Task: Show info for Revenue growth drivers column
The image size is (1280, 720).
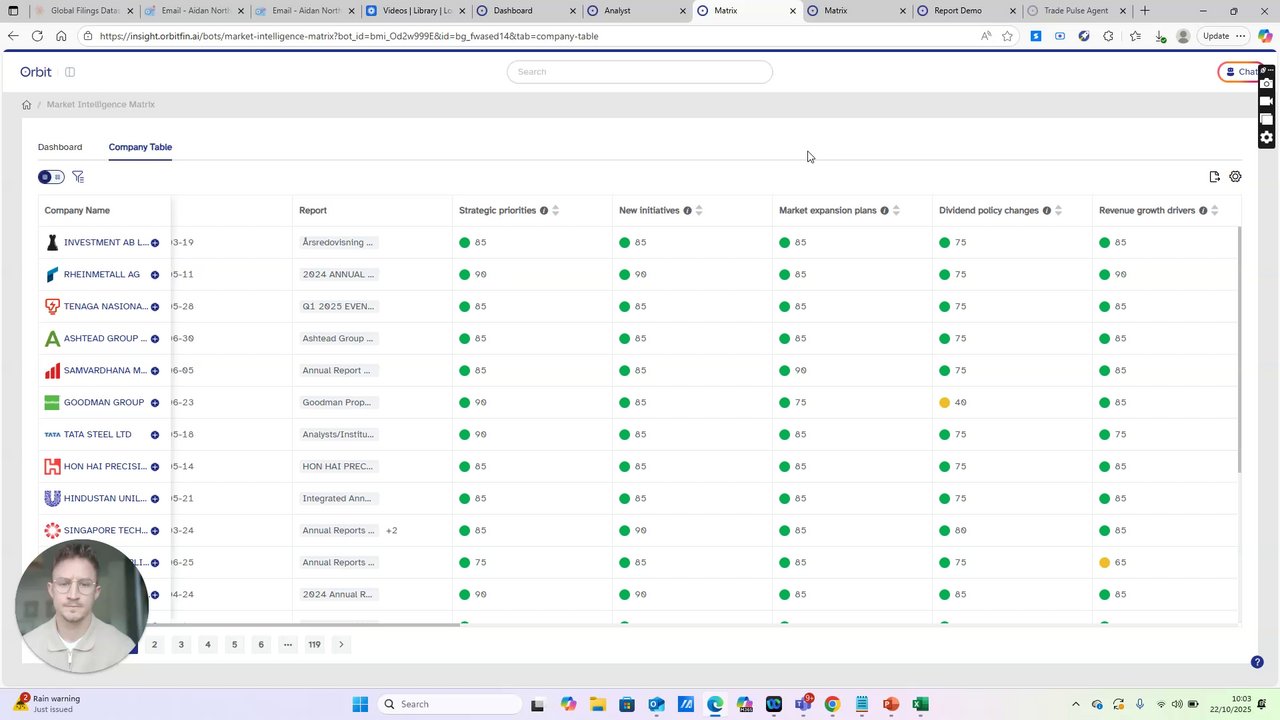Action: [1204, 211]
